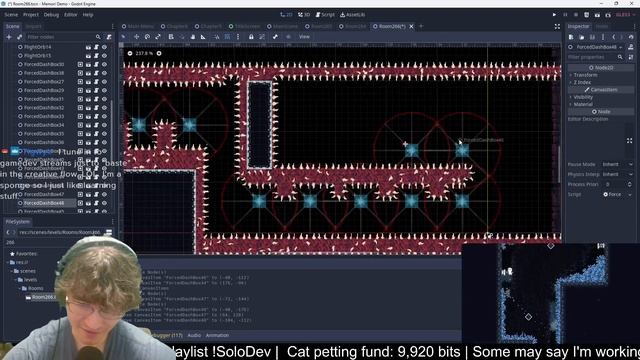The image size is (640, 360).
Task: Open the Scene menu in the menu bar
Action: 11,15
